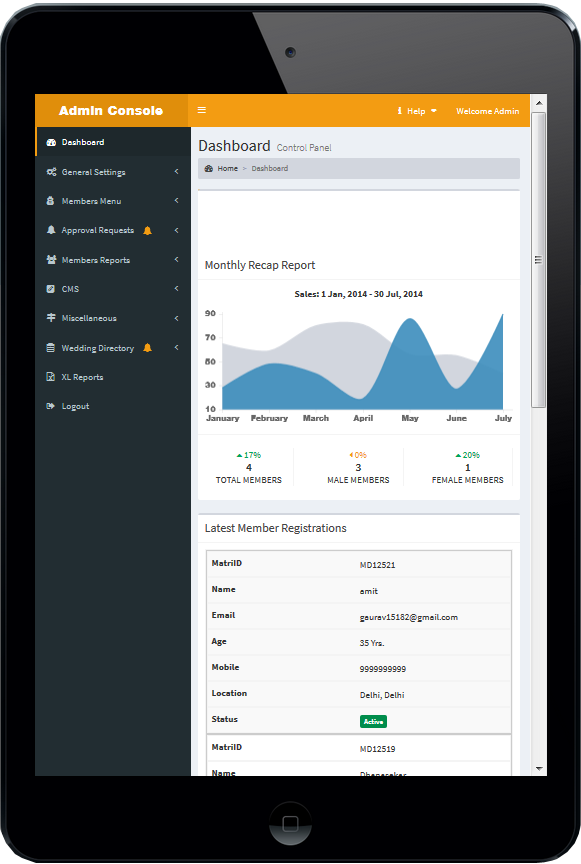Open the Members Reports menu item
Screen dimensions: 581x864
tap(113, 260)
